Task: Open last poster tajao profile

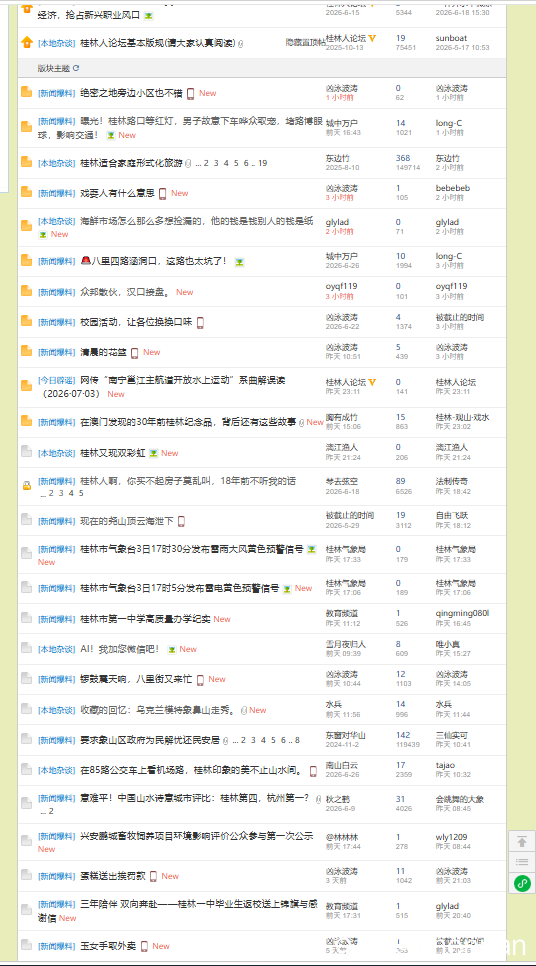Action: (445, 765)
